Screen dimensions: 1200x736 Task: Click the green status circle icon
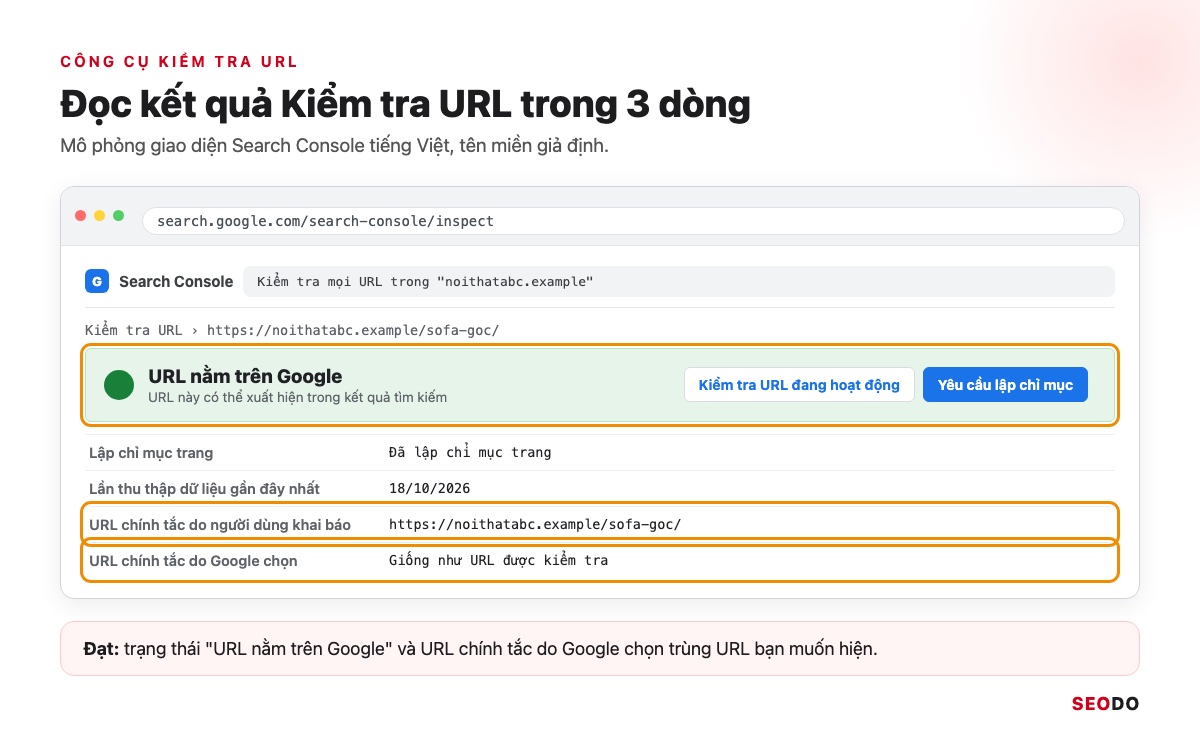point(120,385)
